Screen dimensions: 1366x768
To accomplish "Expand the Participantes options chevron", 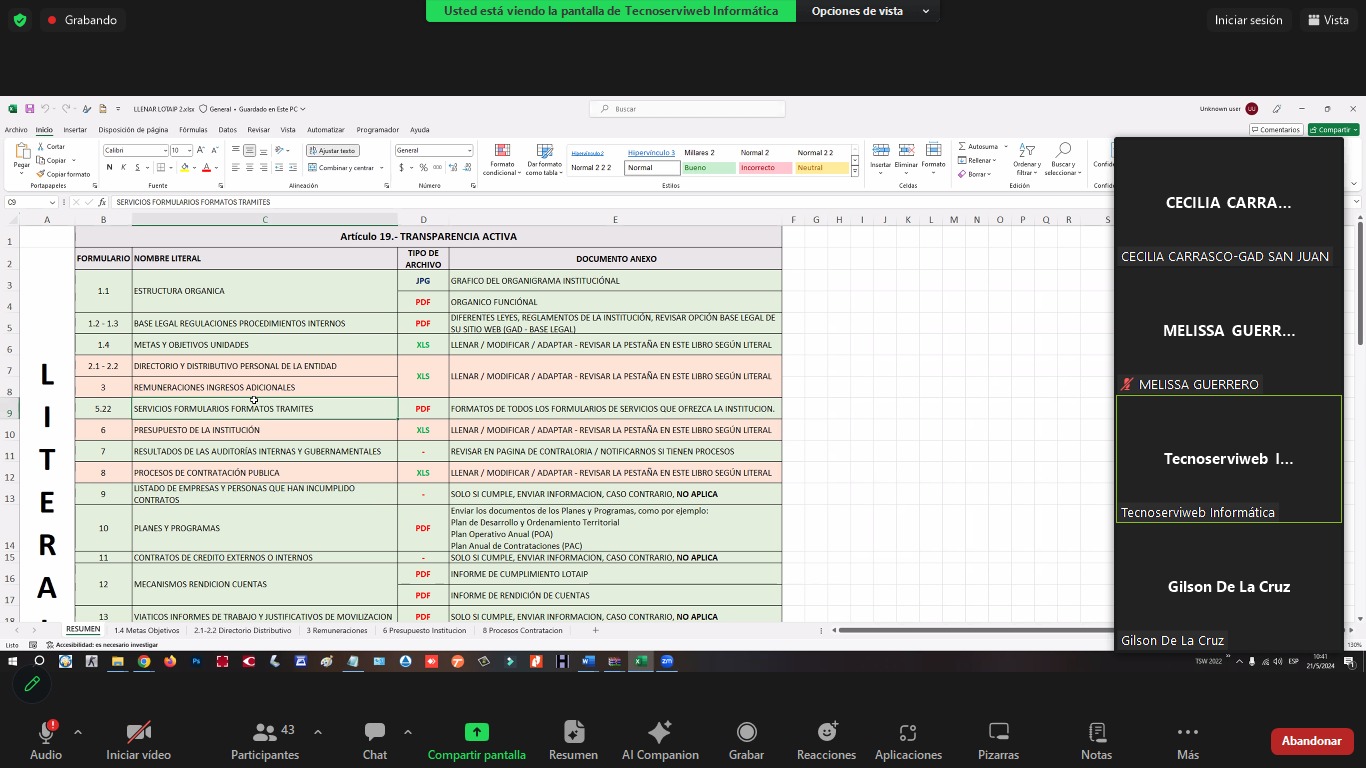I will pos(318,732).
